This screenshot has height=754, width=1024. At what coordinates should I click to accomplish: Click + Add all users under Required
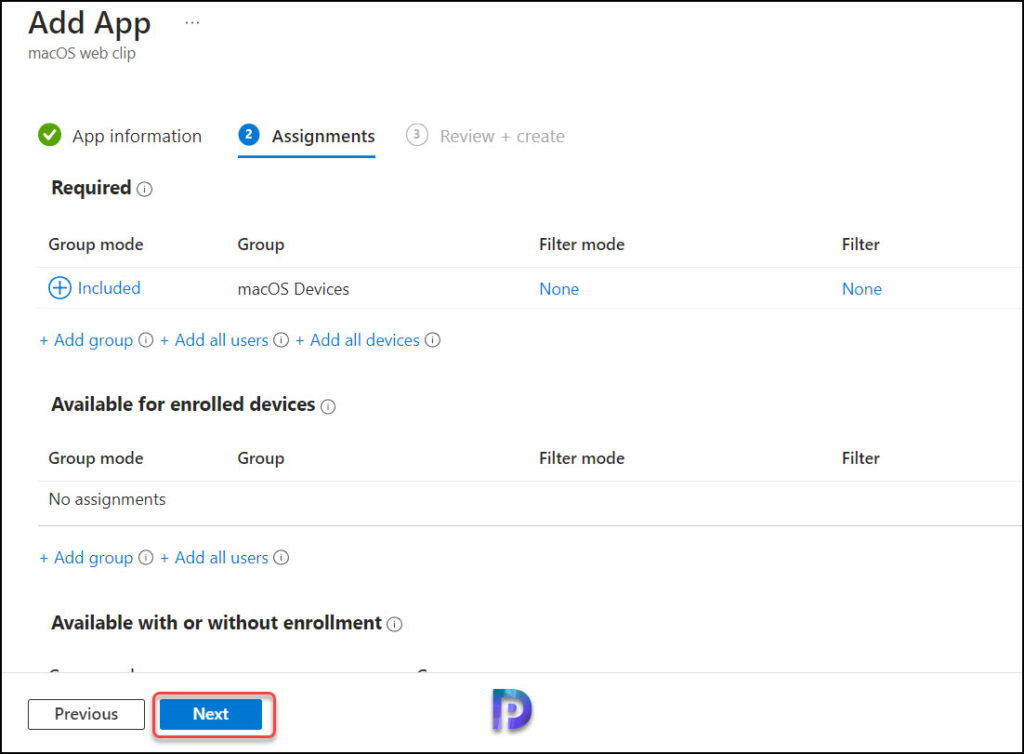214,340
